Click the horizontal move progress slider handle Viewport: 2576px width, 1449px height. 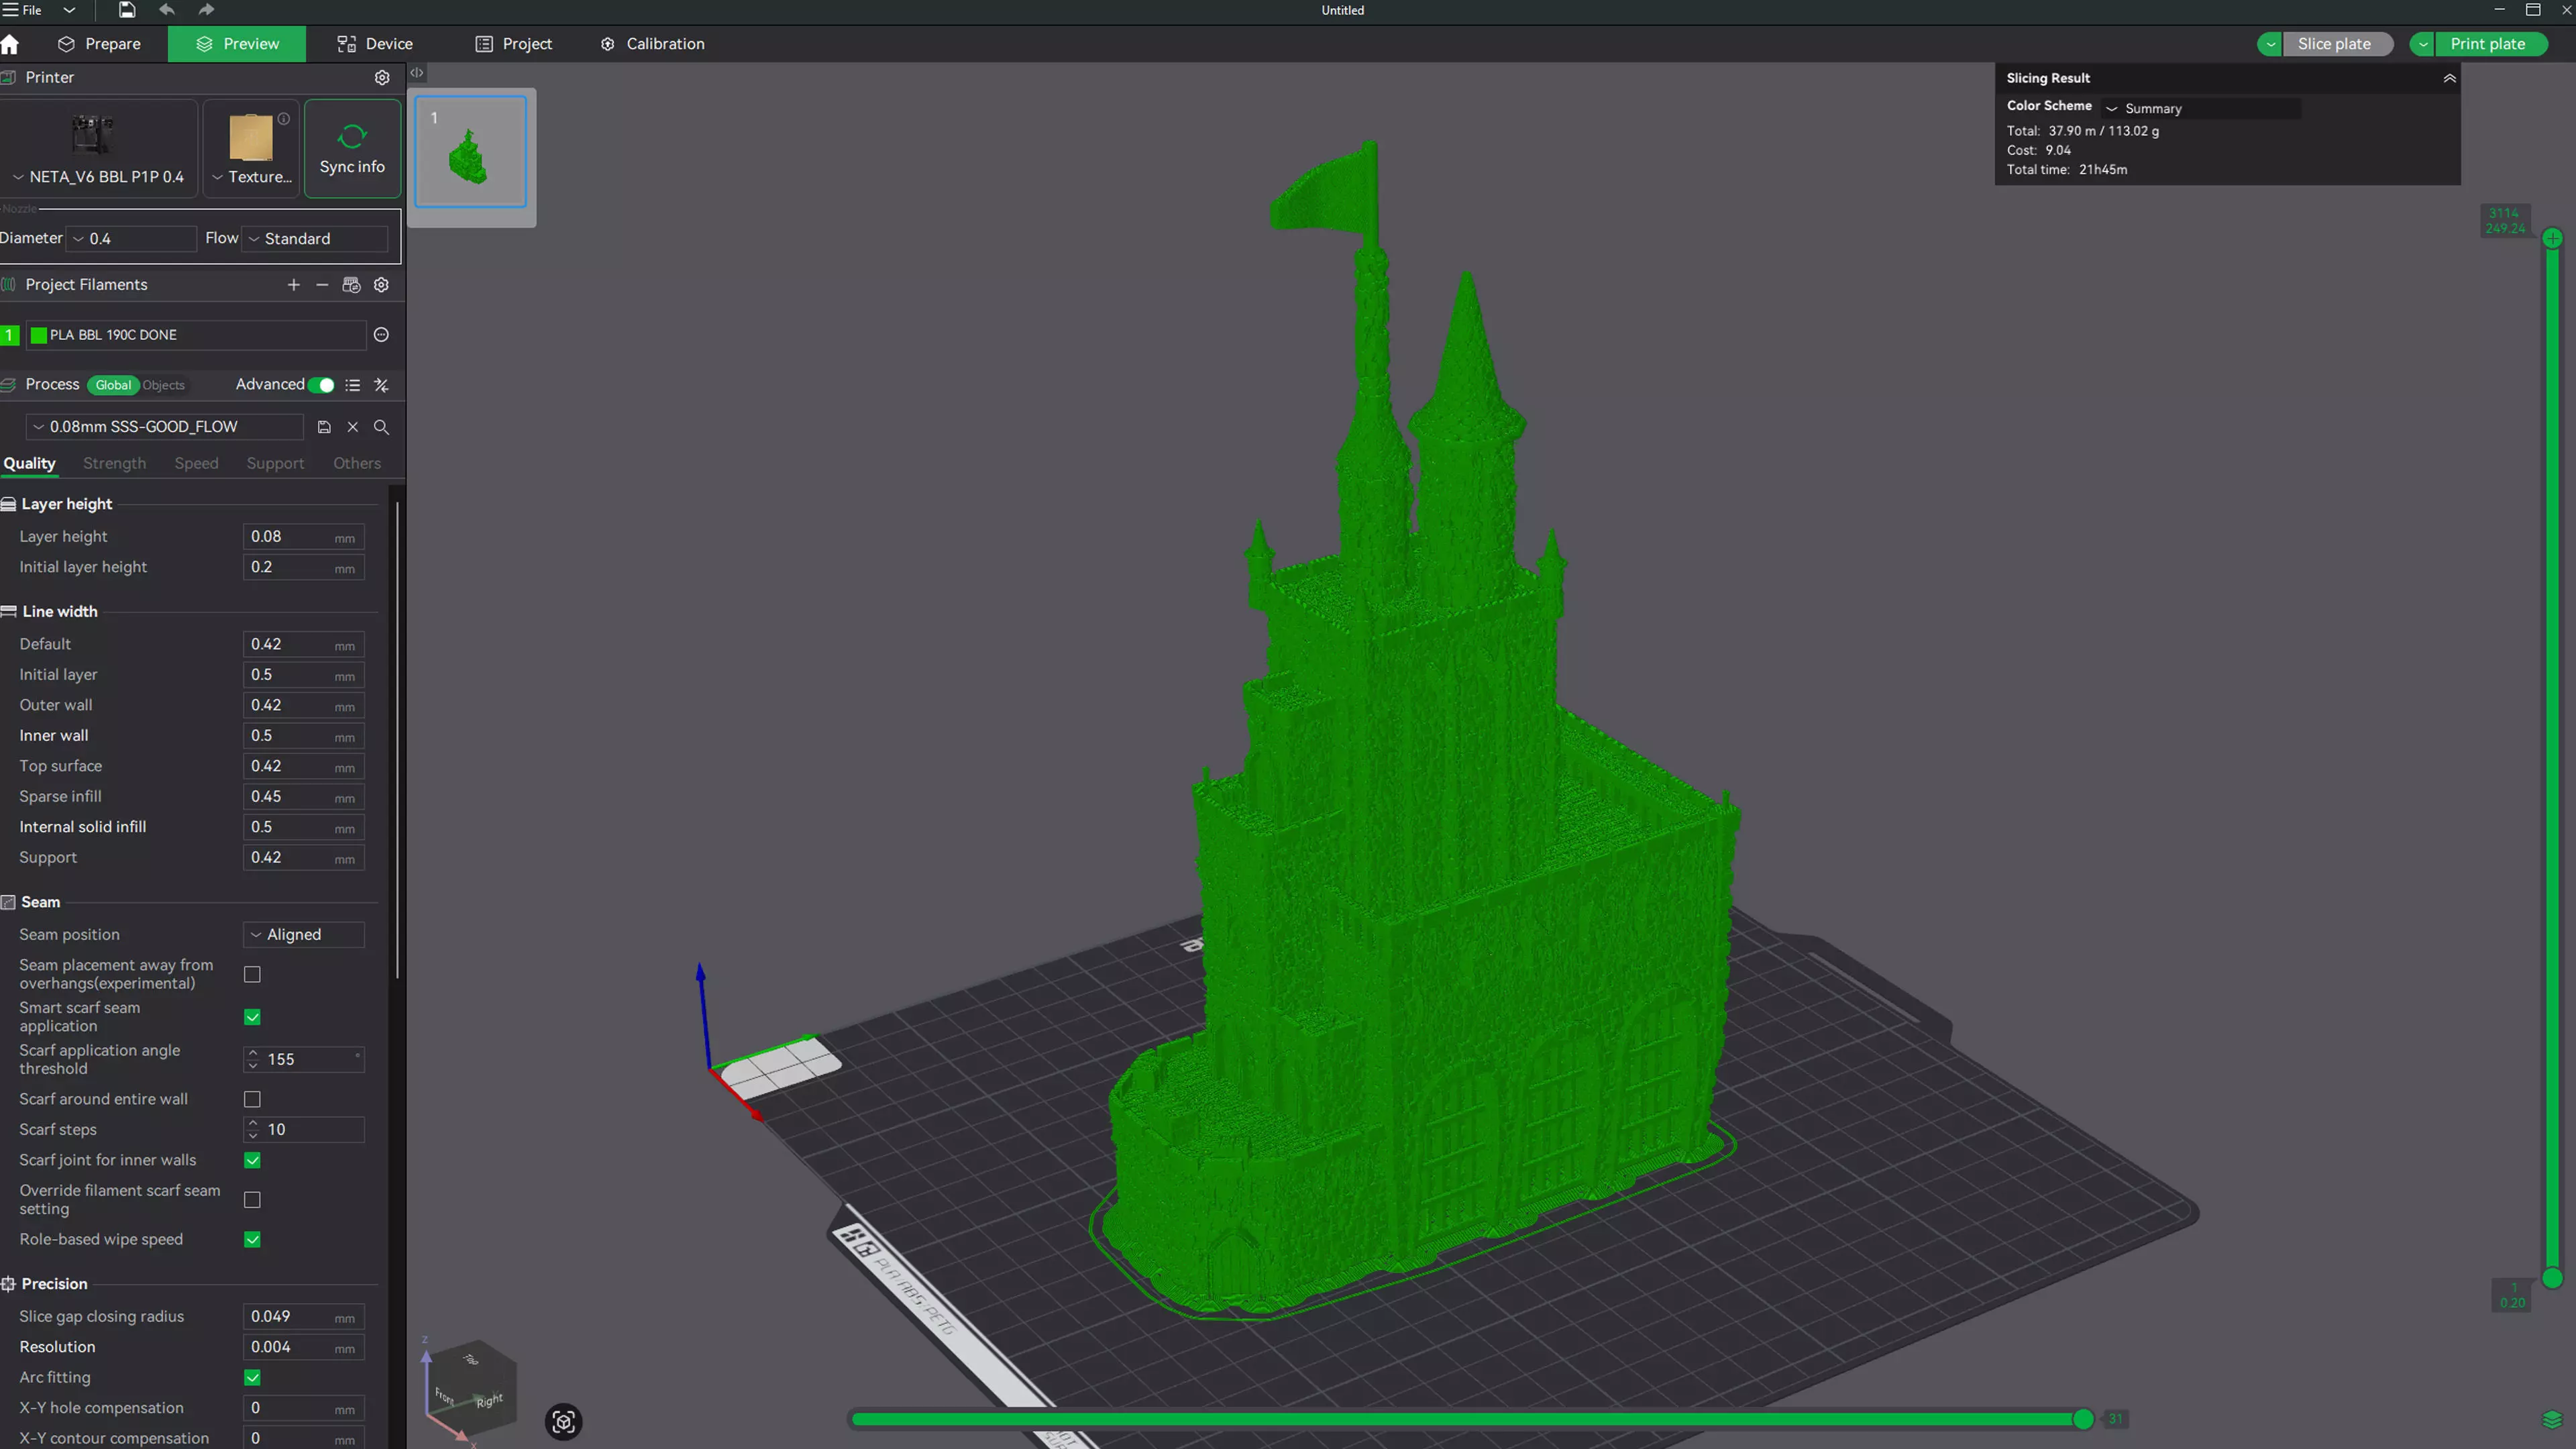coord(2083,1418)
